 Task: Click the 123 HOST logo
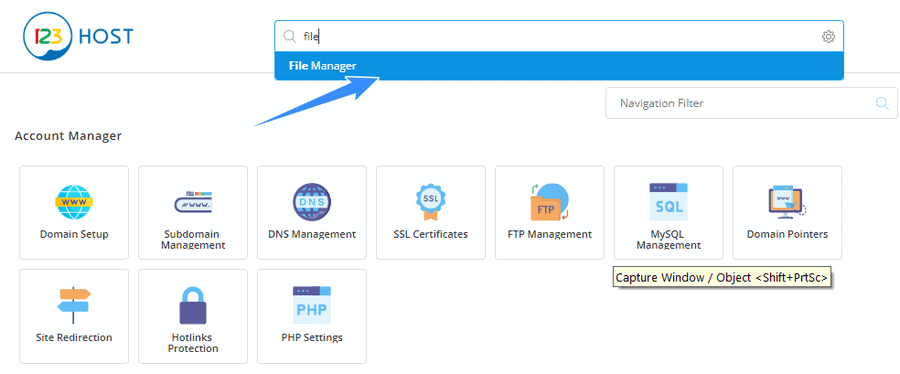tap(77, 37)
